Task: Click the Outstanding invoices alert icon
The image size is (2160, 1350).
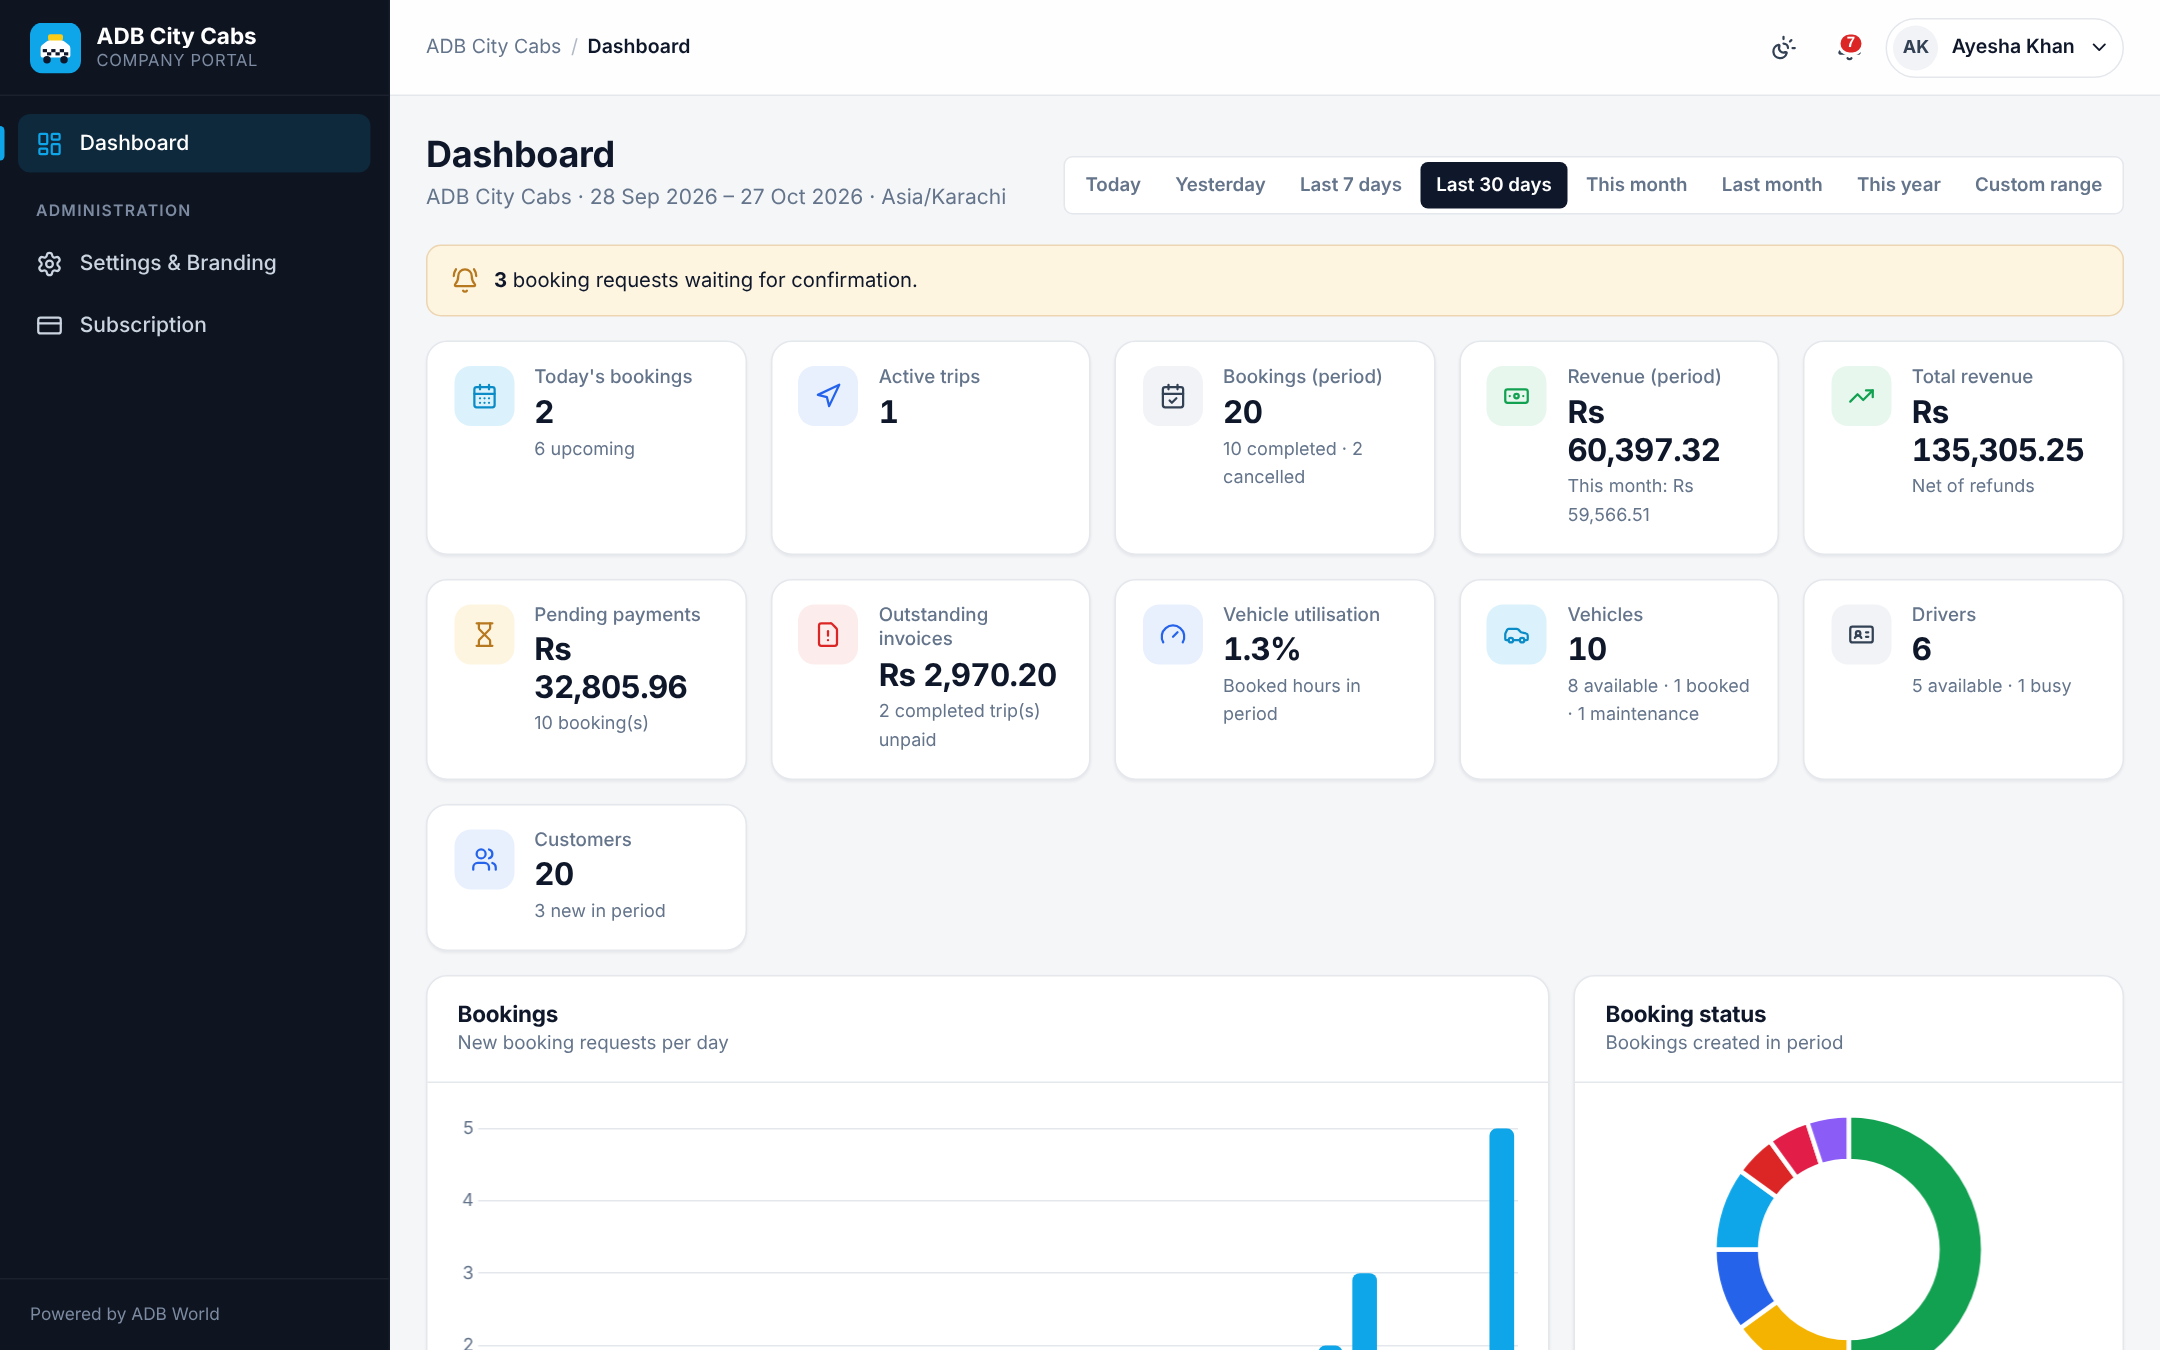Action: tap(828, 634)
